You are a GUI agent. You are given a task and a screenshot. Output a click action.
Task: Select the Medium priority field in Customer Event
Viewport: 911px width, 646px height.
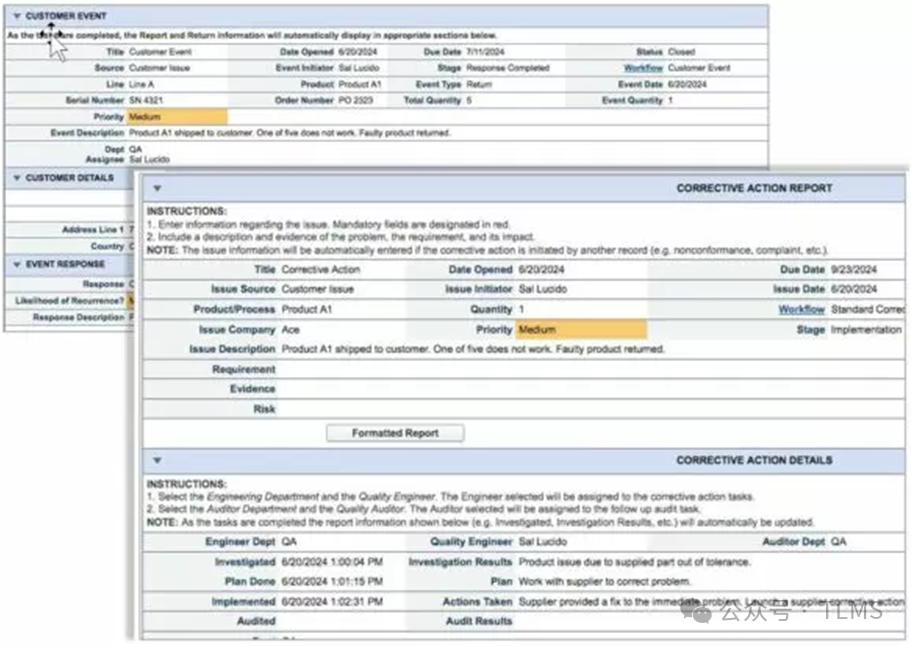177,117
